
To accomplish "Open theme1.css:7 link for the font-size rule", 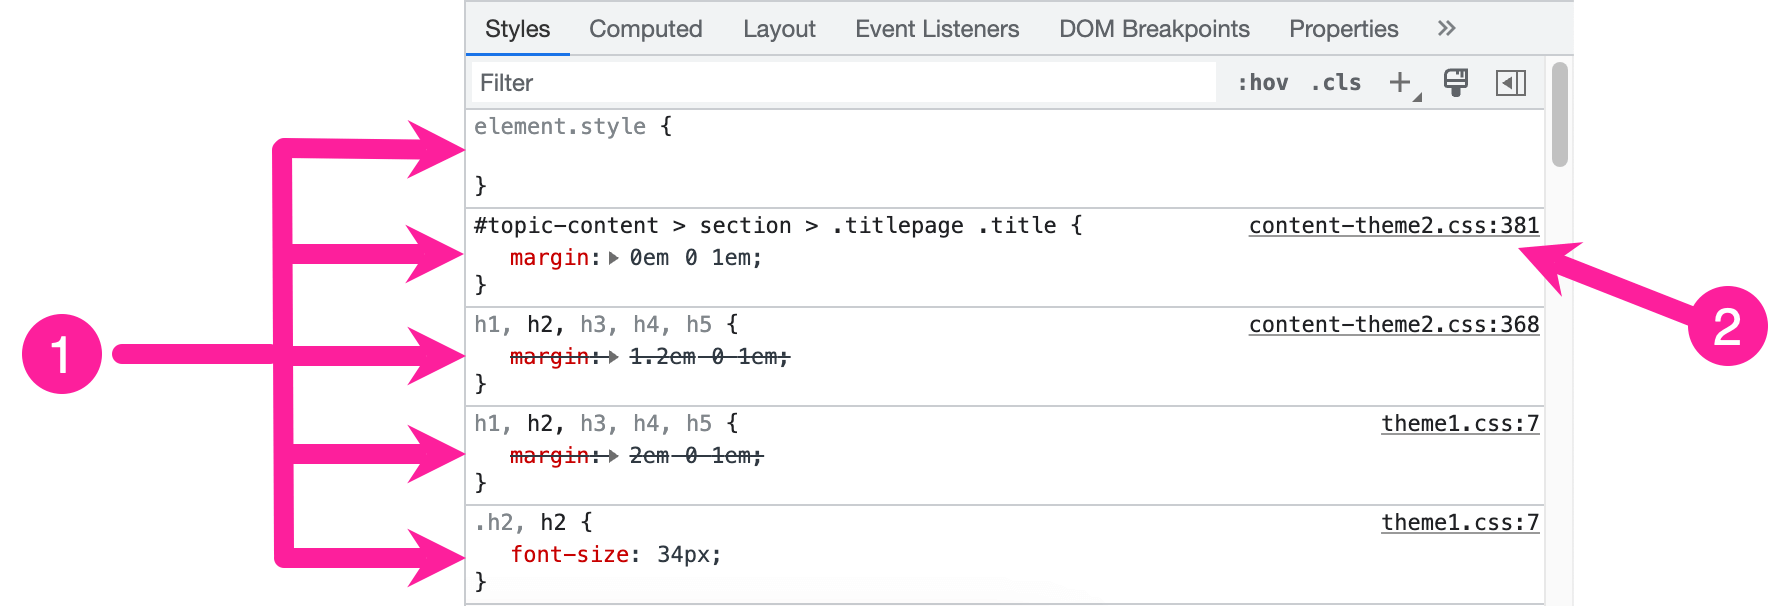I will [1460, 523].
